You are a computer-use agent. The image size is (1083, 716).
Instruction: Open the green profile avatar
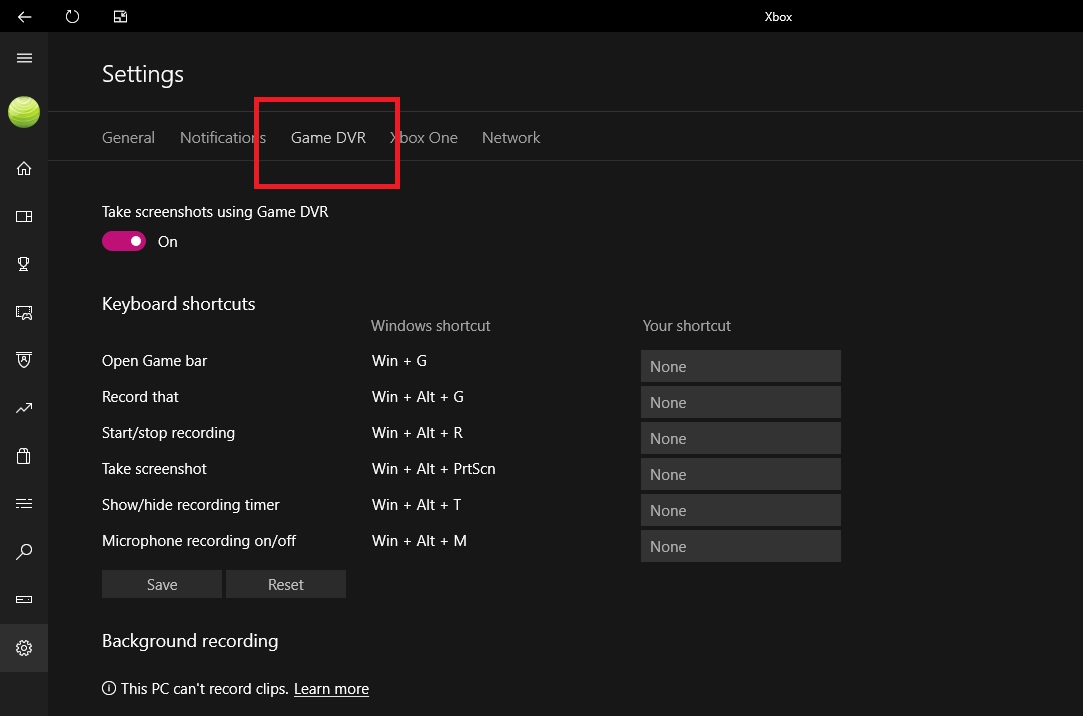24,112
